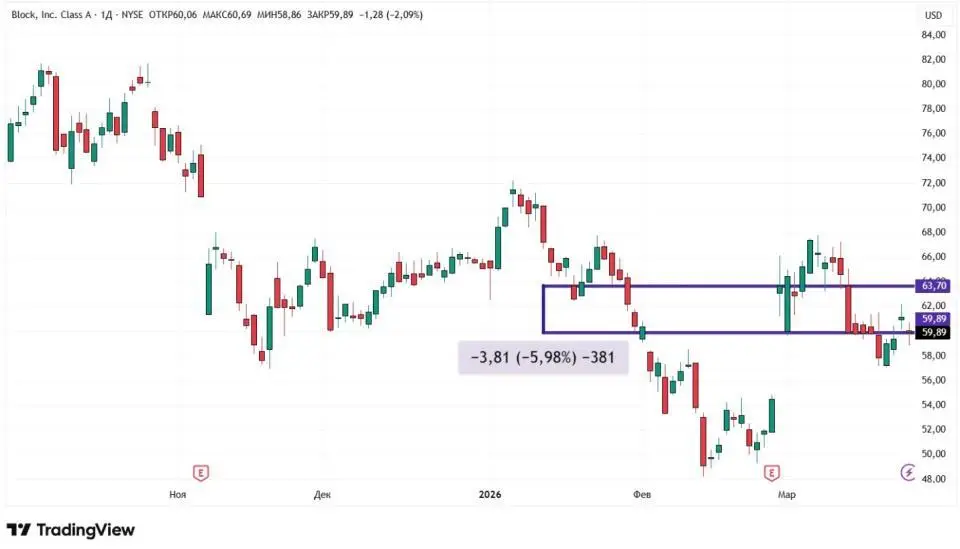Click the earnings marker near Ноя

tap(201, 472)
